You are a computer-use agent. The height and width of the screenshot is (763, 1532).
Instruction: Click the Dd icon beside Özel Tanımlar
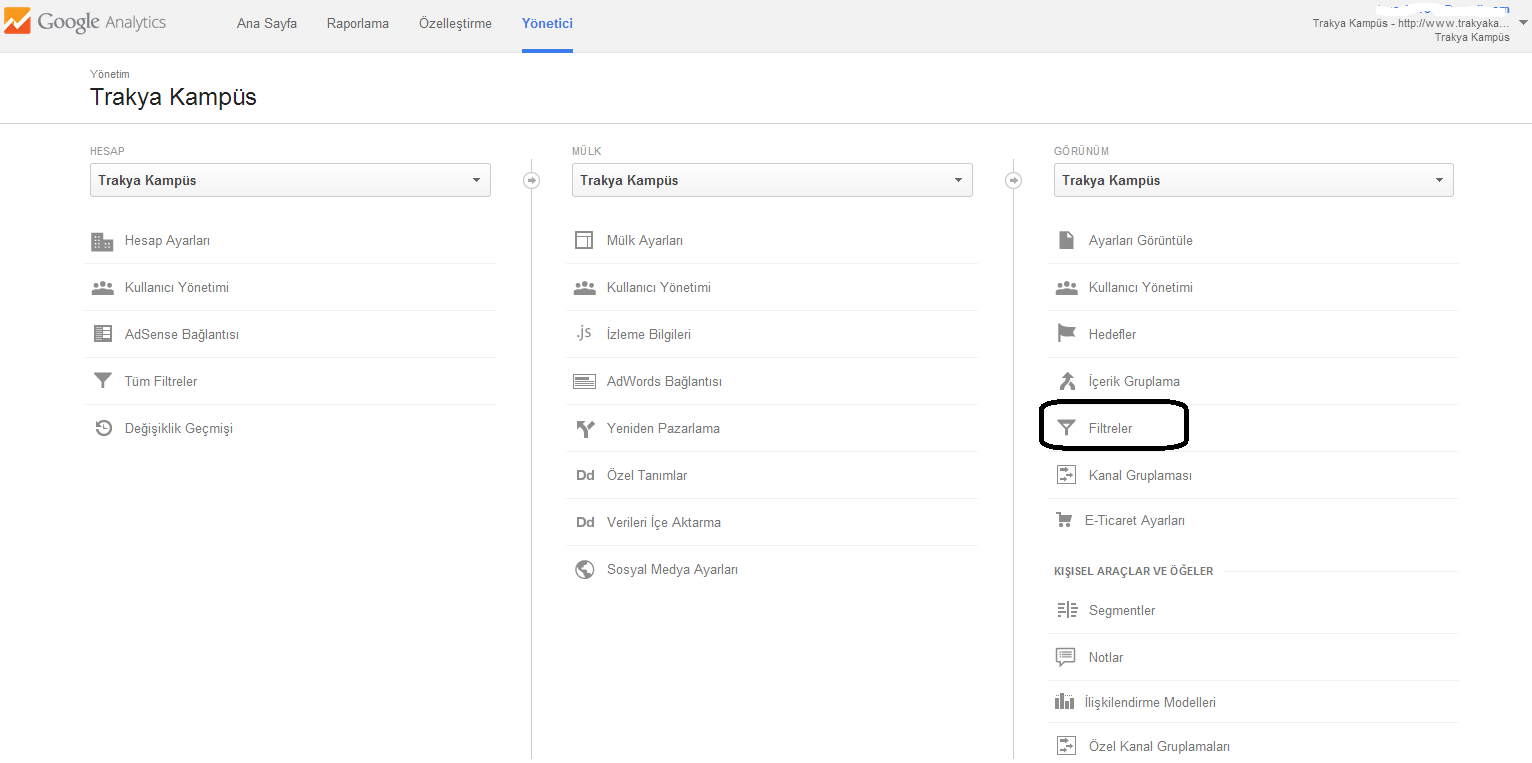click(x=585, y=475)
